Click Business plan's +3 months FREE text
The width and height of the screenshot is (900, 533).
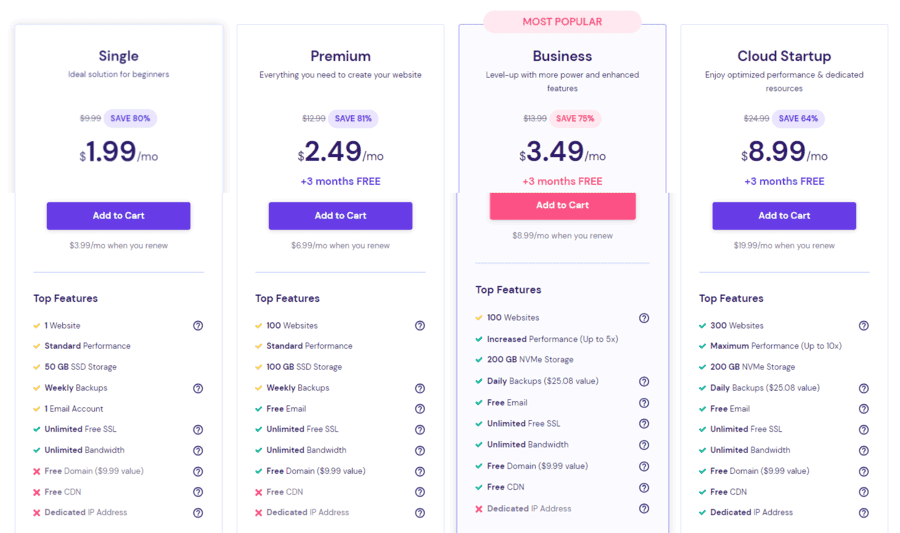(x=562, y=181)
